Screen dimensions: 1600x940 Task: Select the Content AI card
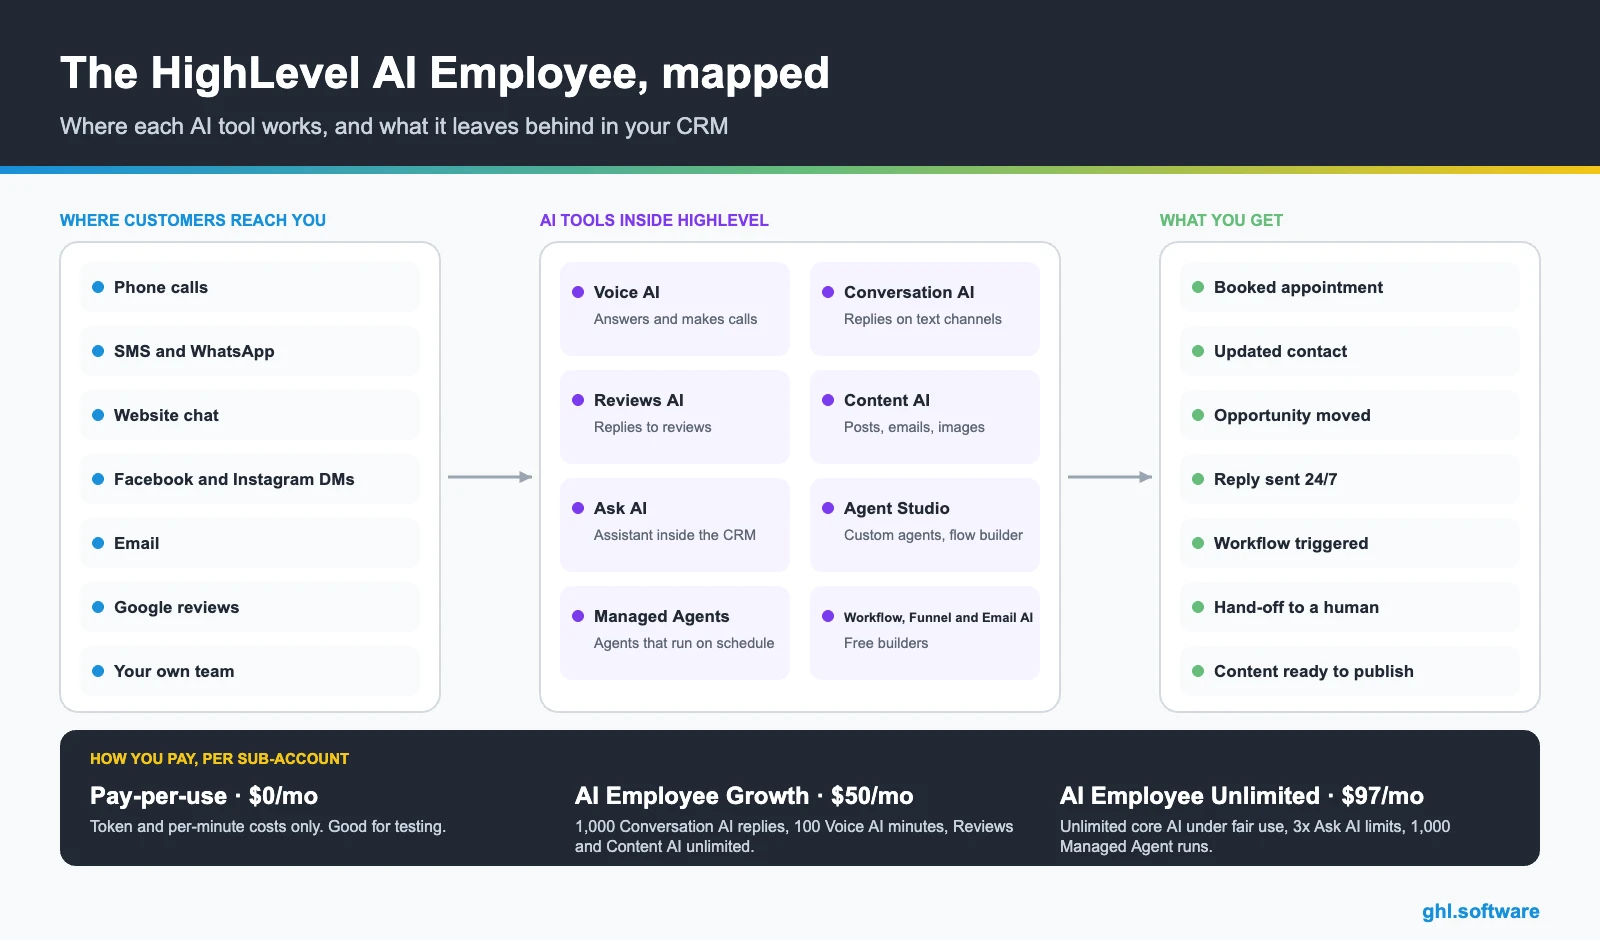tap(925, 417)
